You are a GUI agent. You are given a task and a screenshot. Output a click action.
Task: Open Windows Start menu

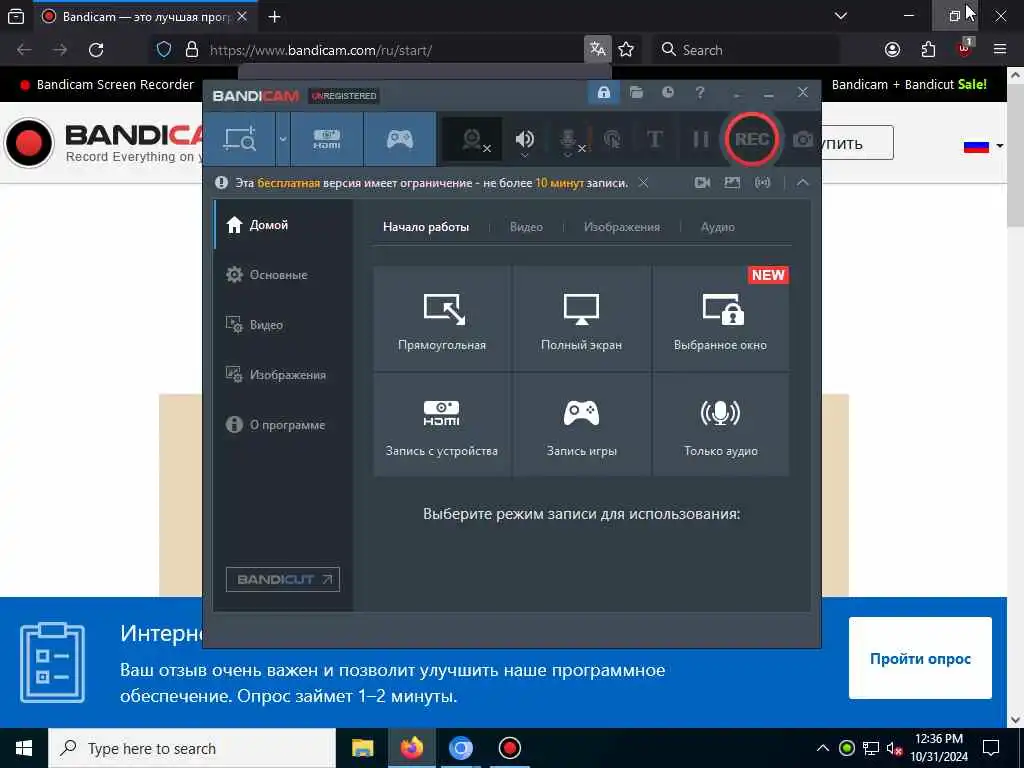click(24, 748)
